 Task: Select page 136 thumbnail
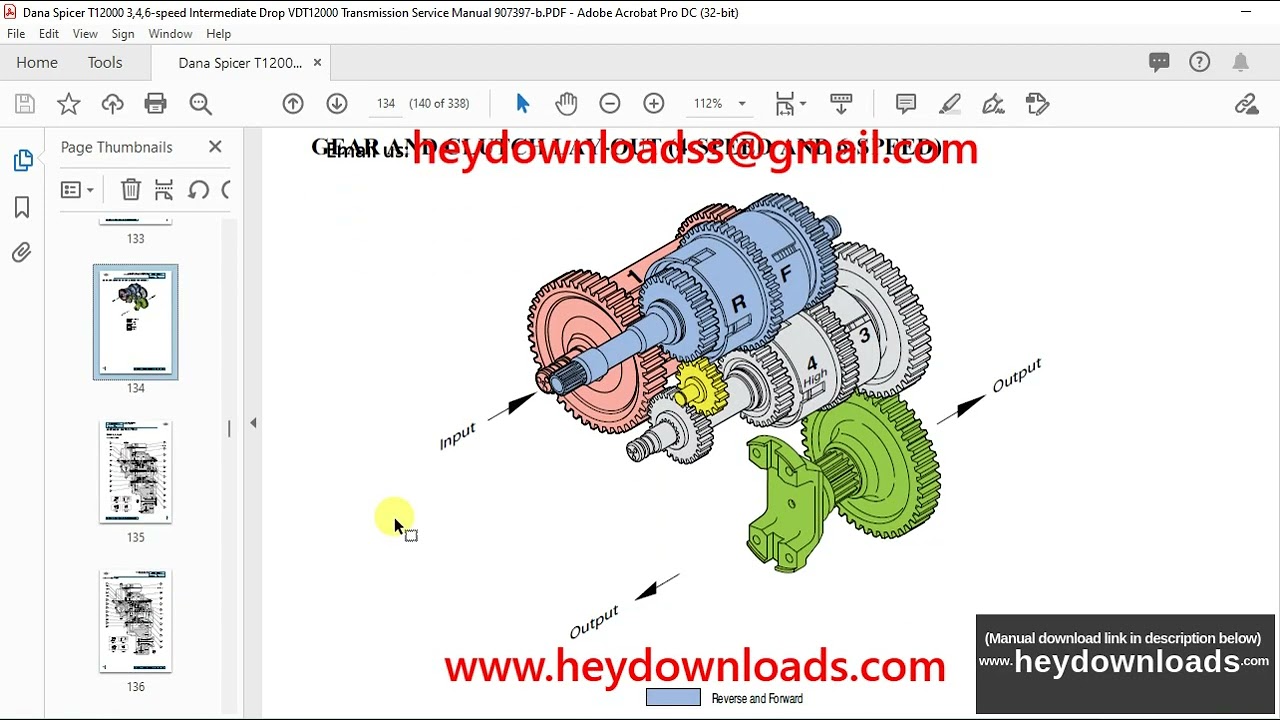[135, 621]
